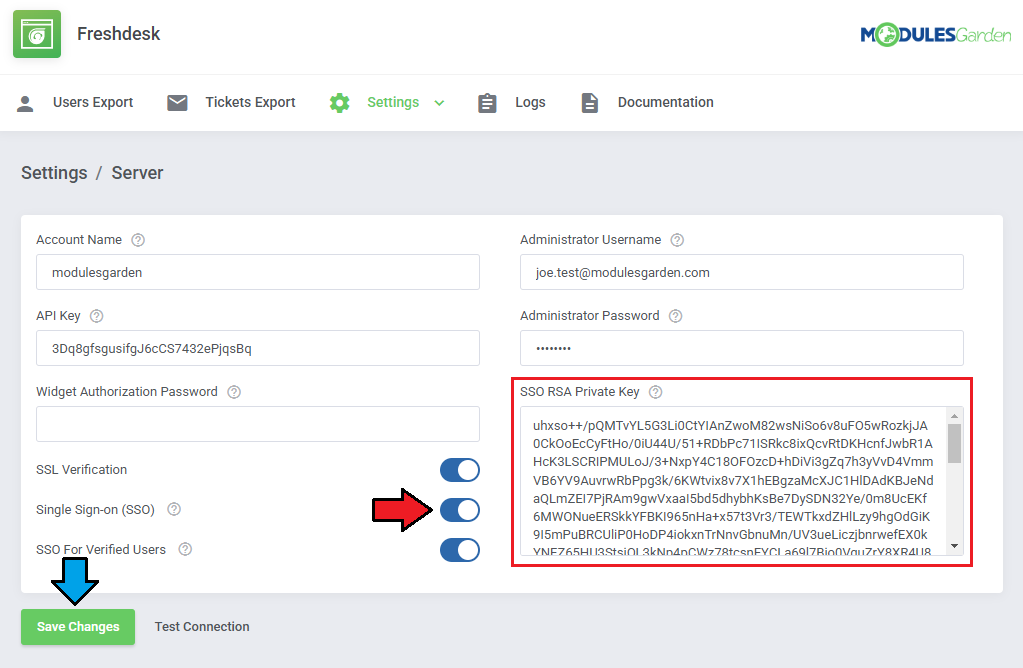Click the Settings breadcrumb link

54,173
